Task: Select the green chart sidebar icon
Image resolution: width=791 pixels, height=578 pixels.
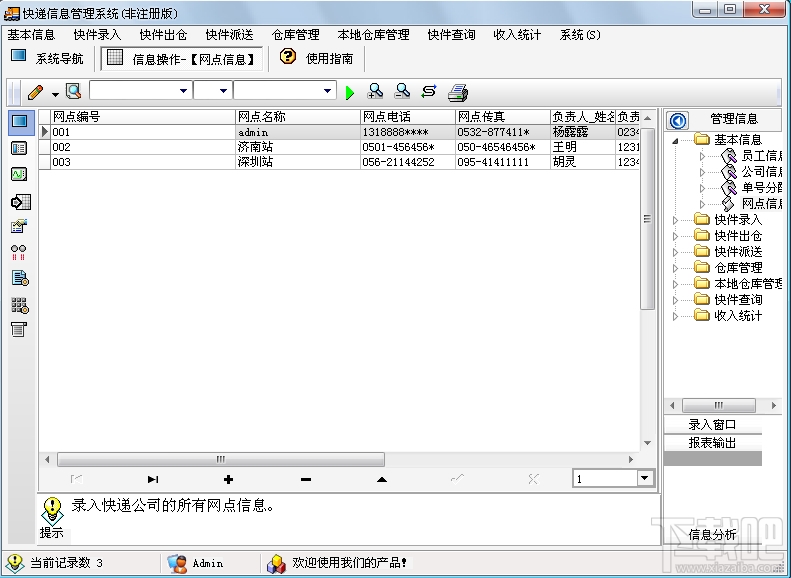Action: pos(19,174)
